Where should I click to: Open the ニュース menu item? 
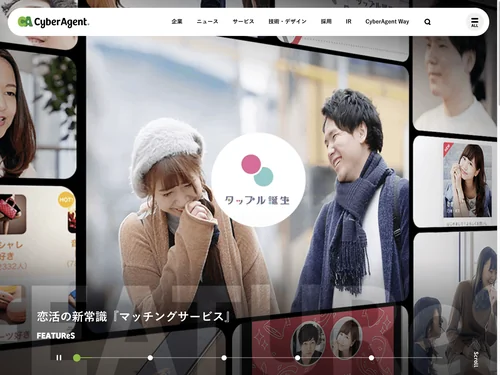coord(207,22)
